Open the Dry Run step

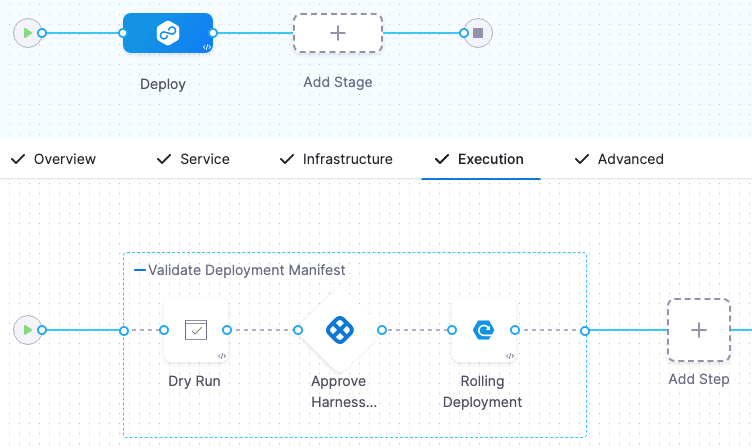click(195, 330)
